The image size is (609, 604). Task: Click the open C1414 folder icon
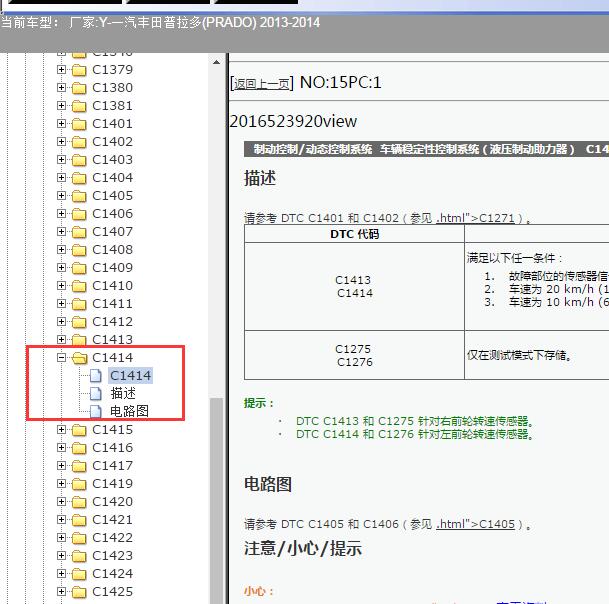click(x=80, y=358)
